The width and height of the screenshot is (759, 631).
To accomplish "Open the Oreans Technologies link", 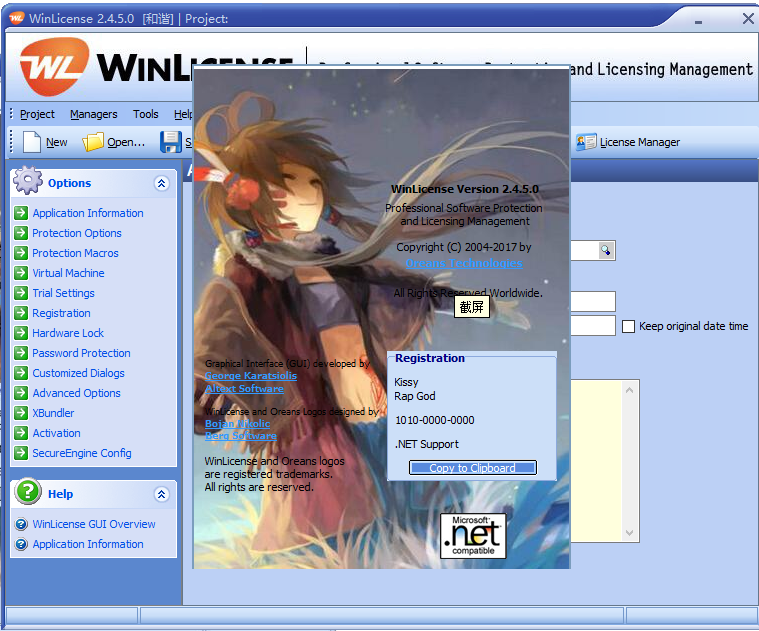I will [x=464, y=263].
